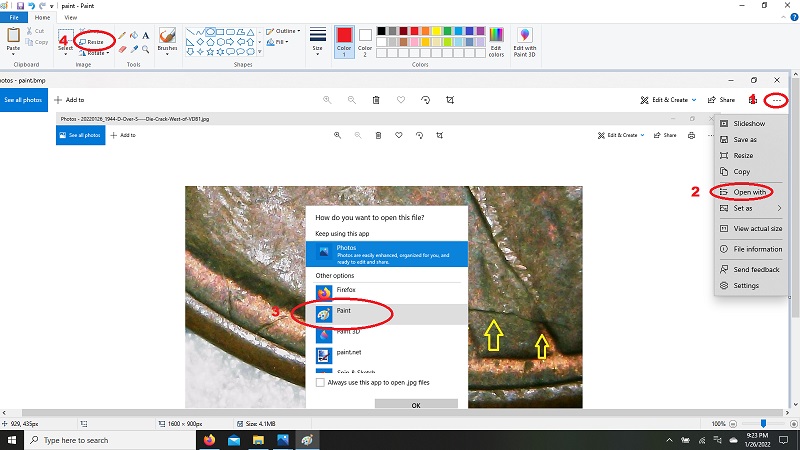Open the File tab in Paint
Viewport: 800px width, 450px height.
pyautogui.click(x=14, y=17)
